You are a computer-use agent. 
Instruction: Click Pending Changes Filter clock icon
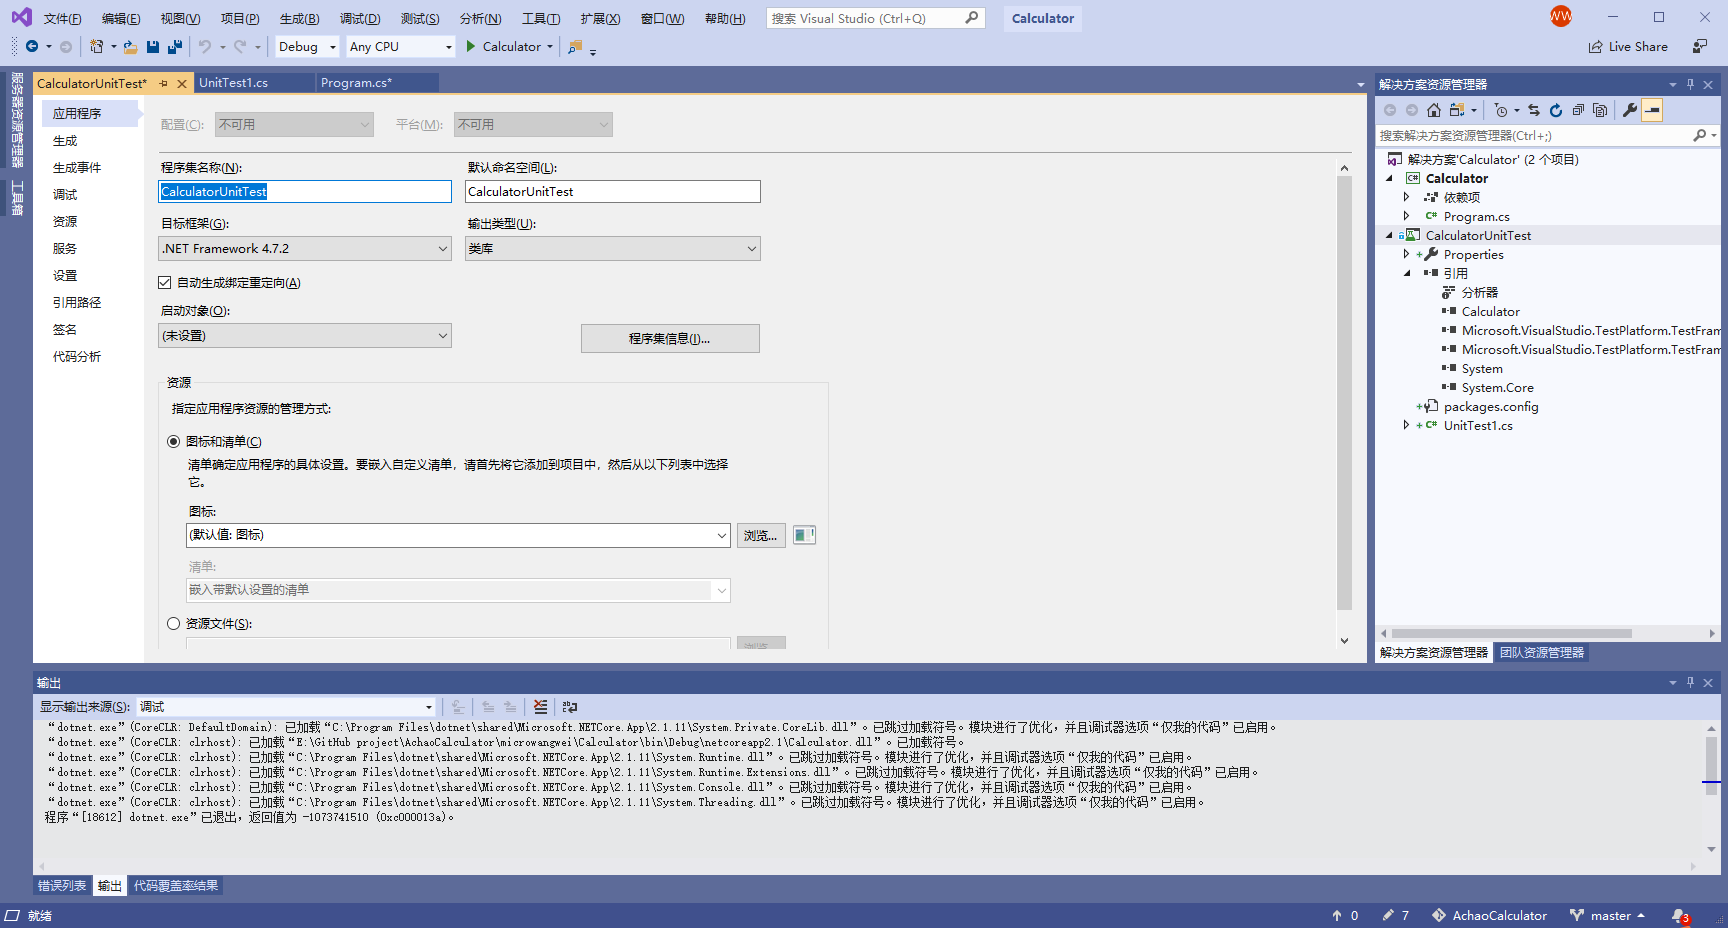(1500, 110)
